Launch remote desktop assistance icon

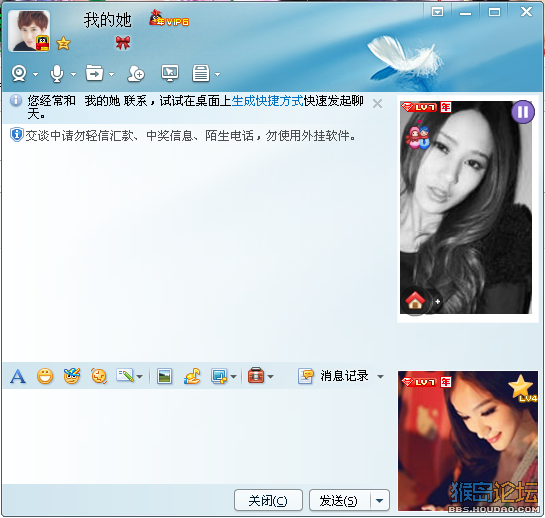pos(170,73)
